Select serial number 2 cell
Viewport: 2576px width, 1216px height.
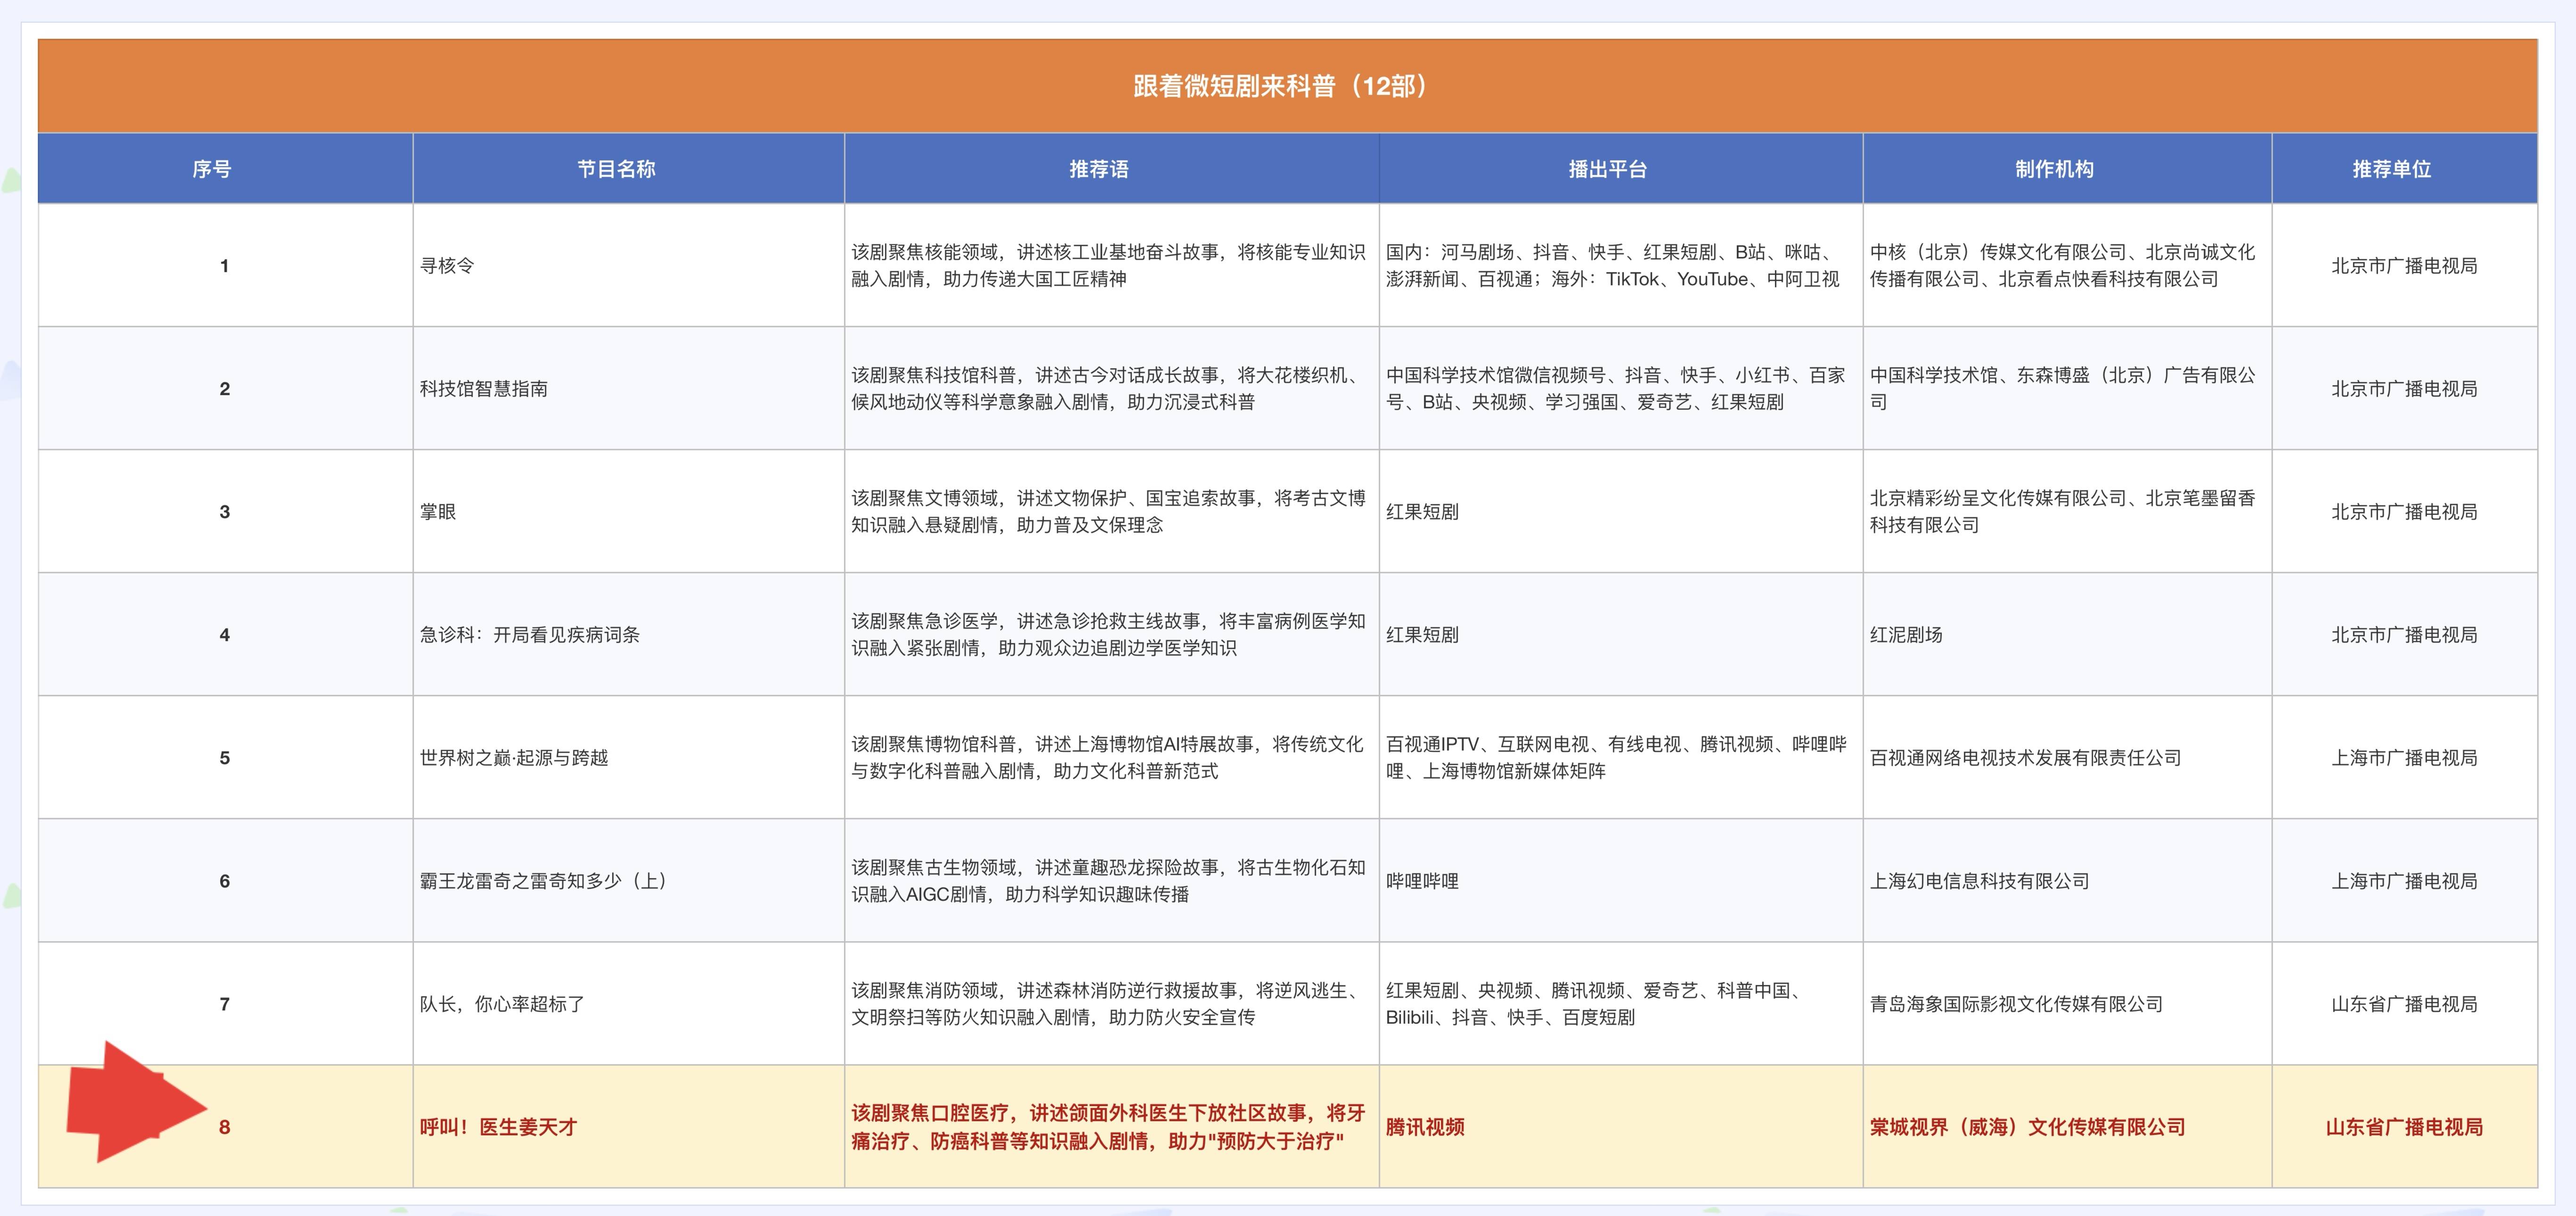[225, 389]
